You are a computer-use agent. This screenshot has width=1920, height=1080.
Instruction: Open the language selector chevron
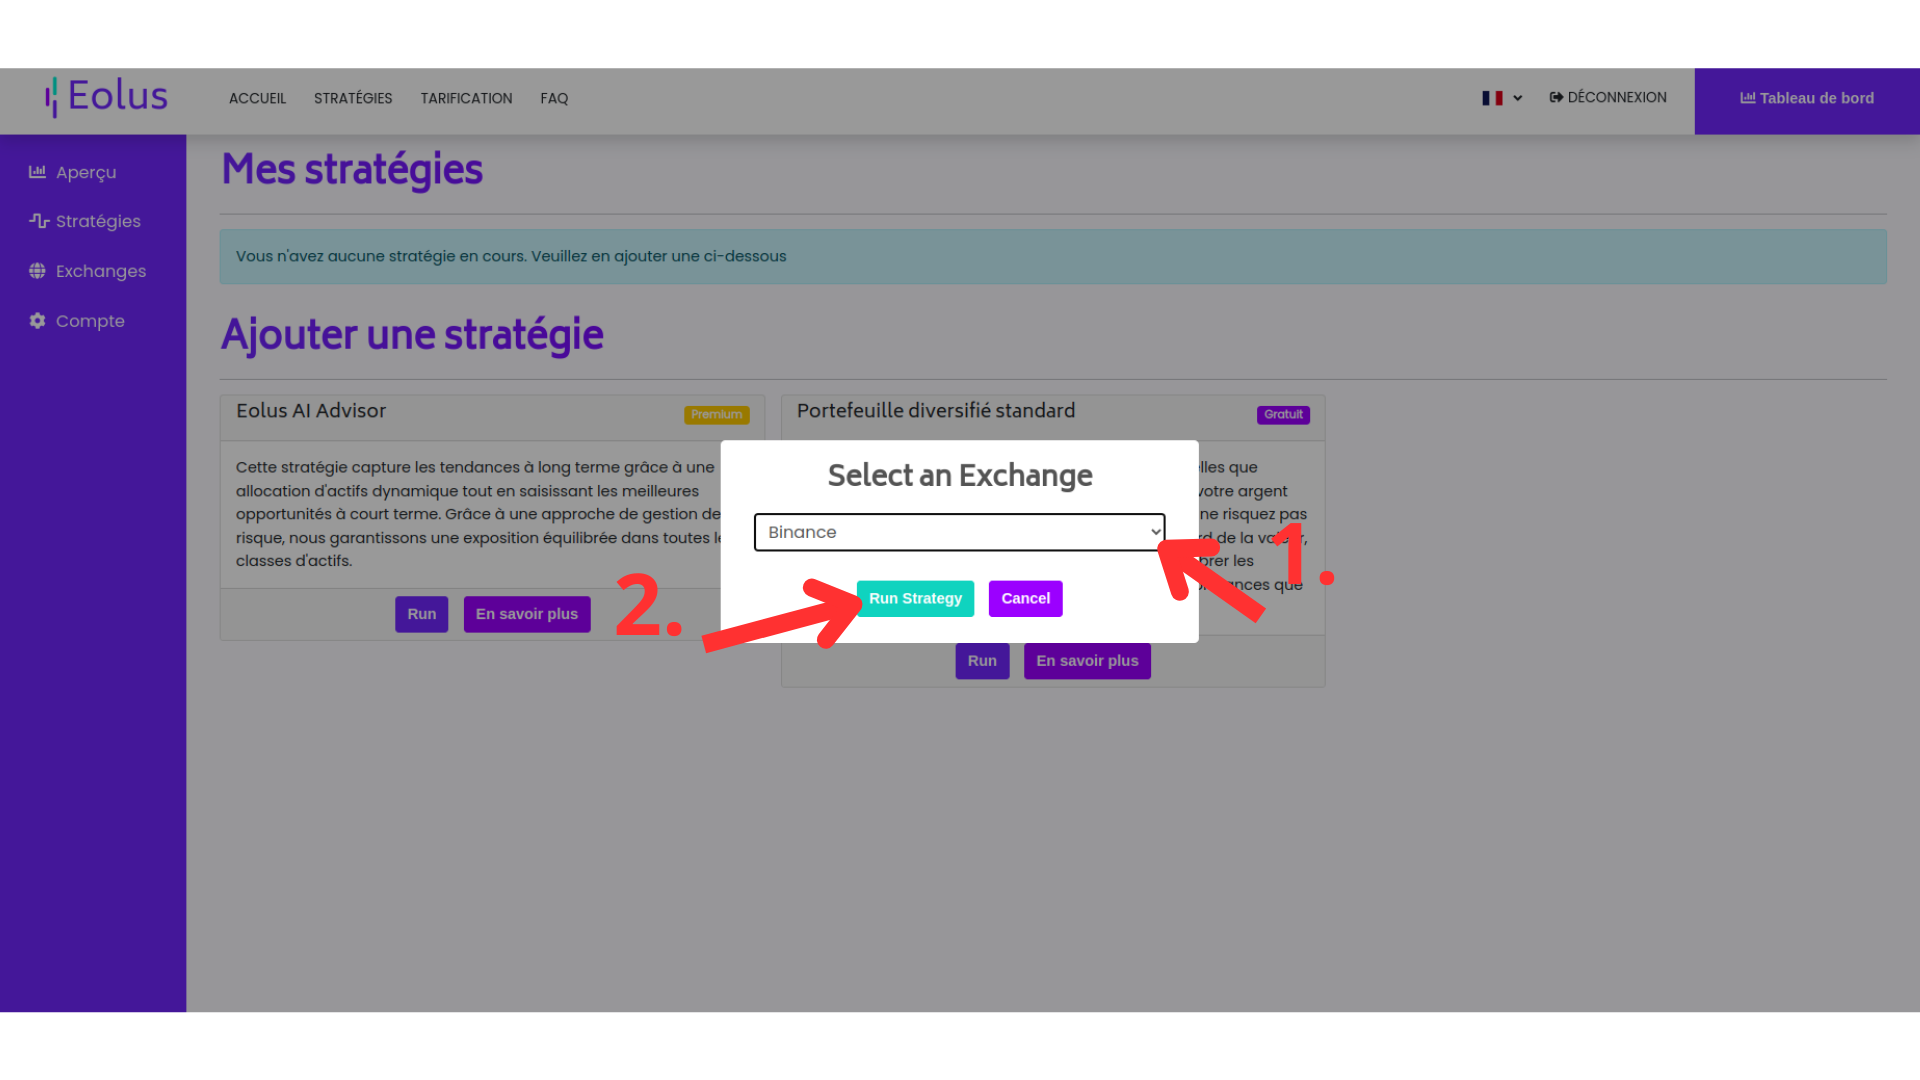[x=1517, y=98]
